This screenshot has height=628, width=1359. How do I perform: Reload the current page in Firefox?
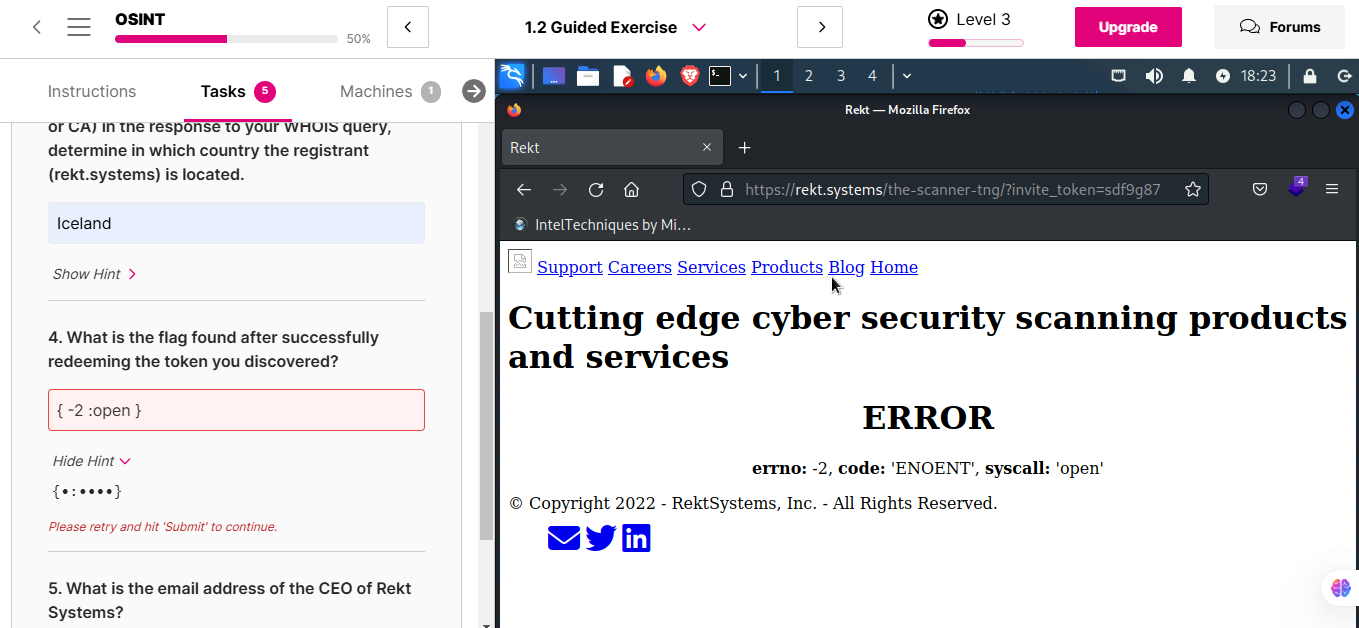(x=596, y=189)
